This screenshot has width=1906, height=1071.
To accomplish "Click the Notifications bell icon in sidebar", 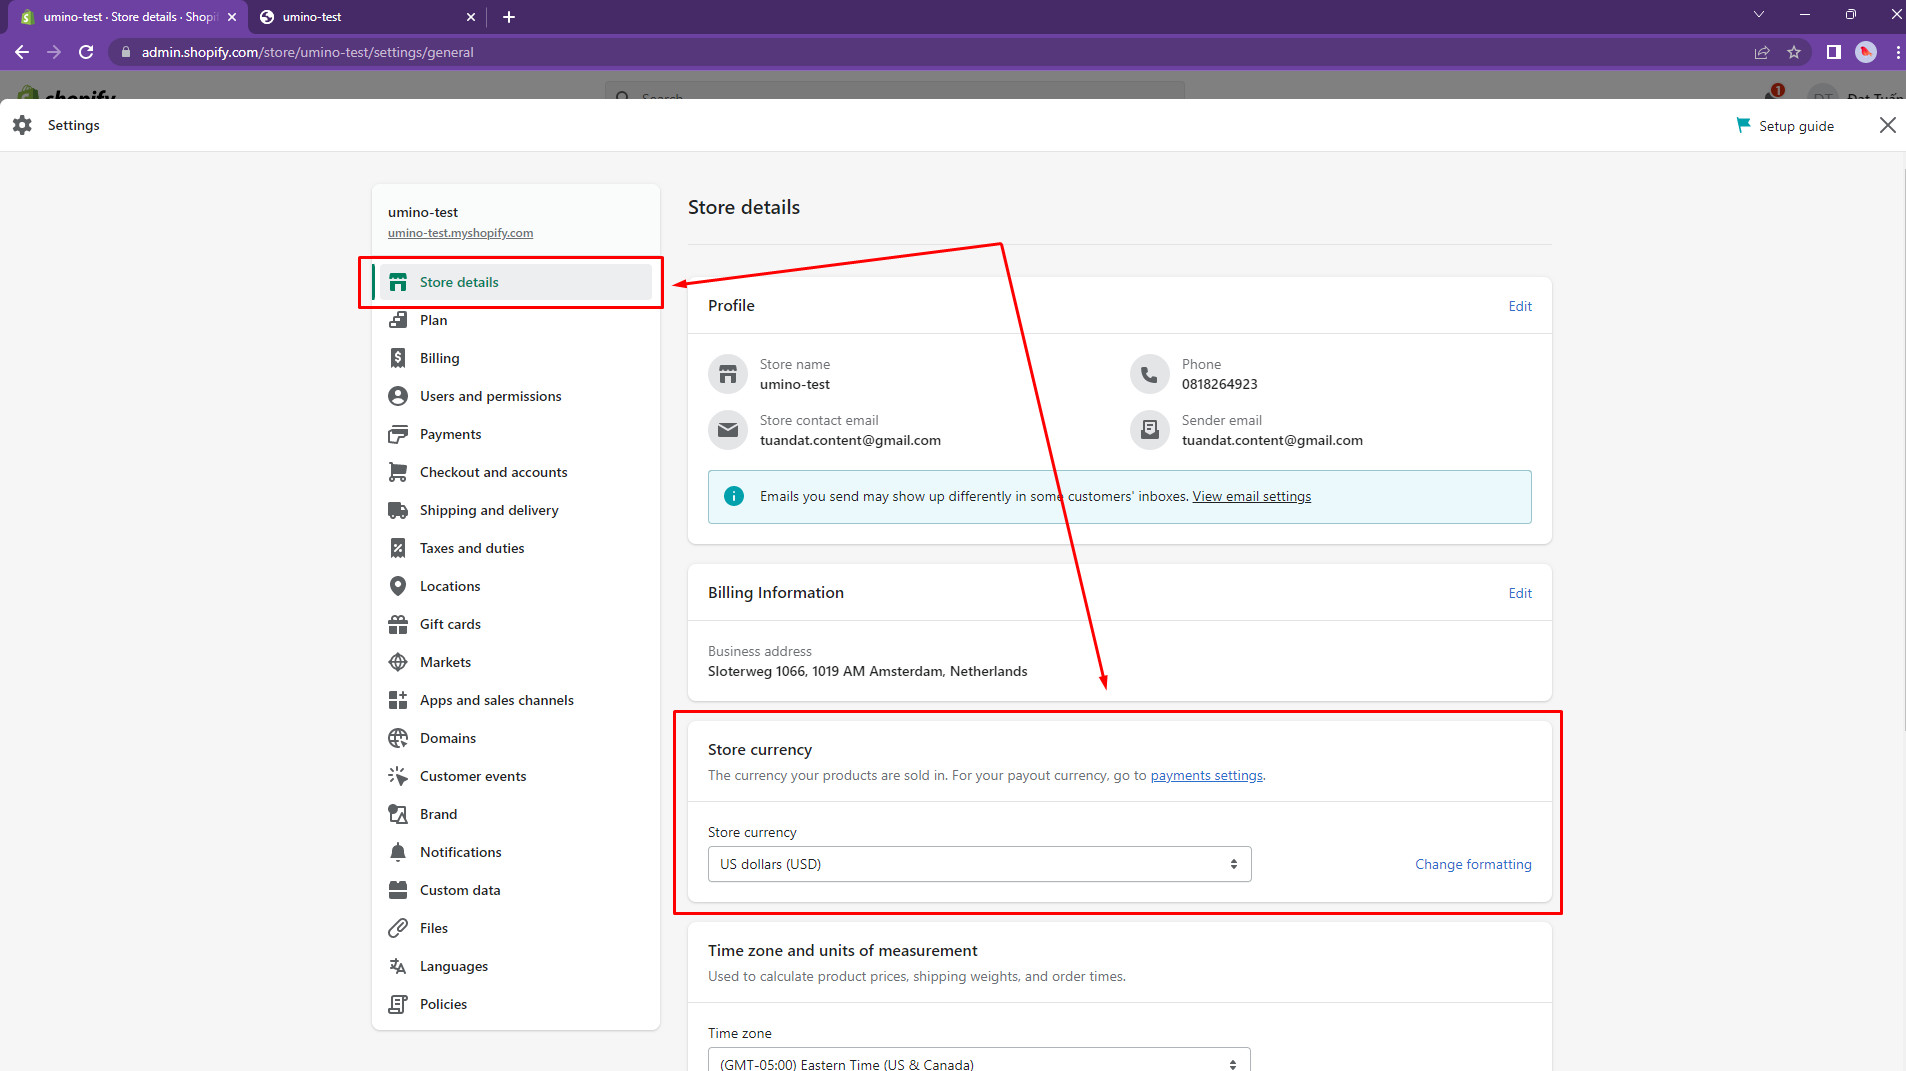I will pyautogui.click(x=398, y=852).
